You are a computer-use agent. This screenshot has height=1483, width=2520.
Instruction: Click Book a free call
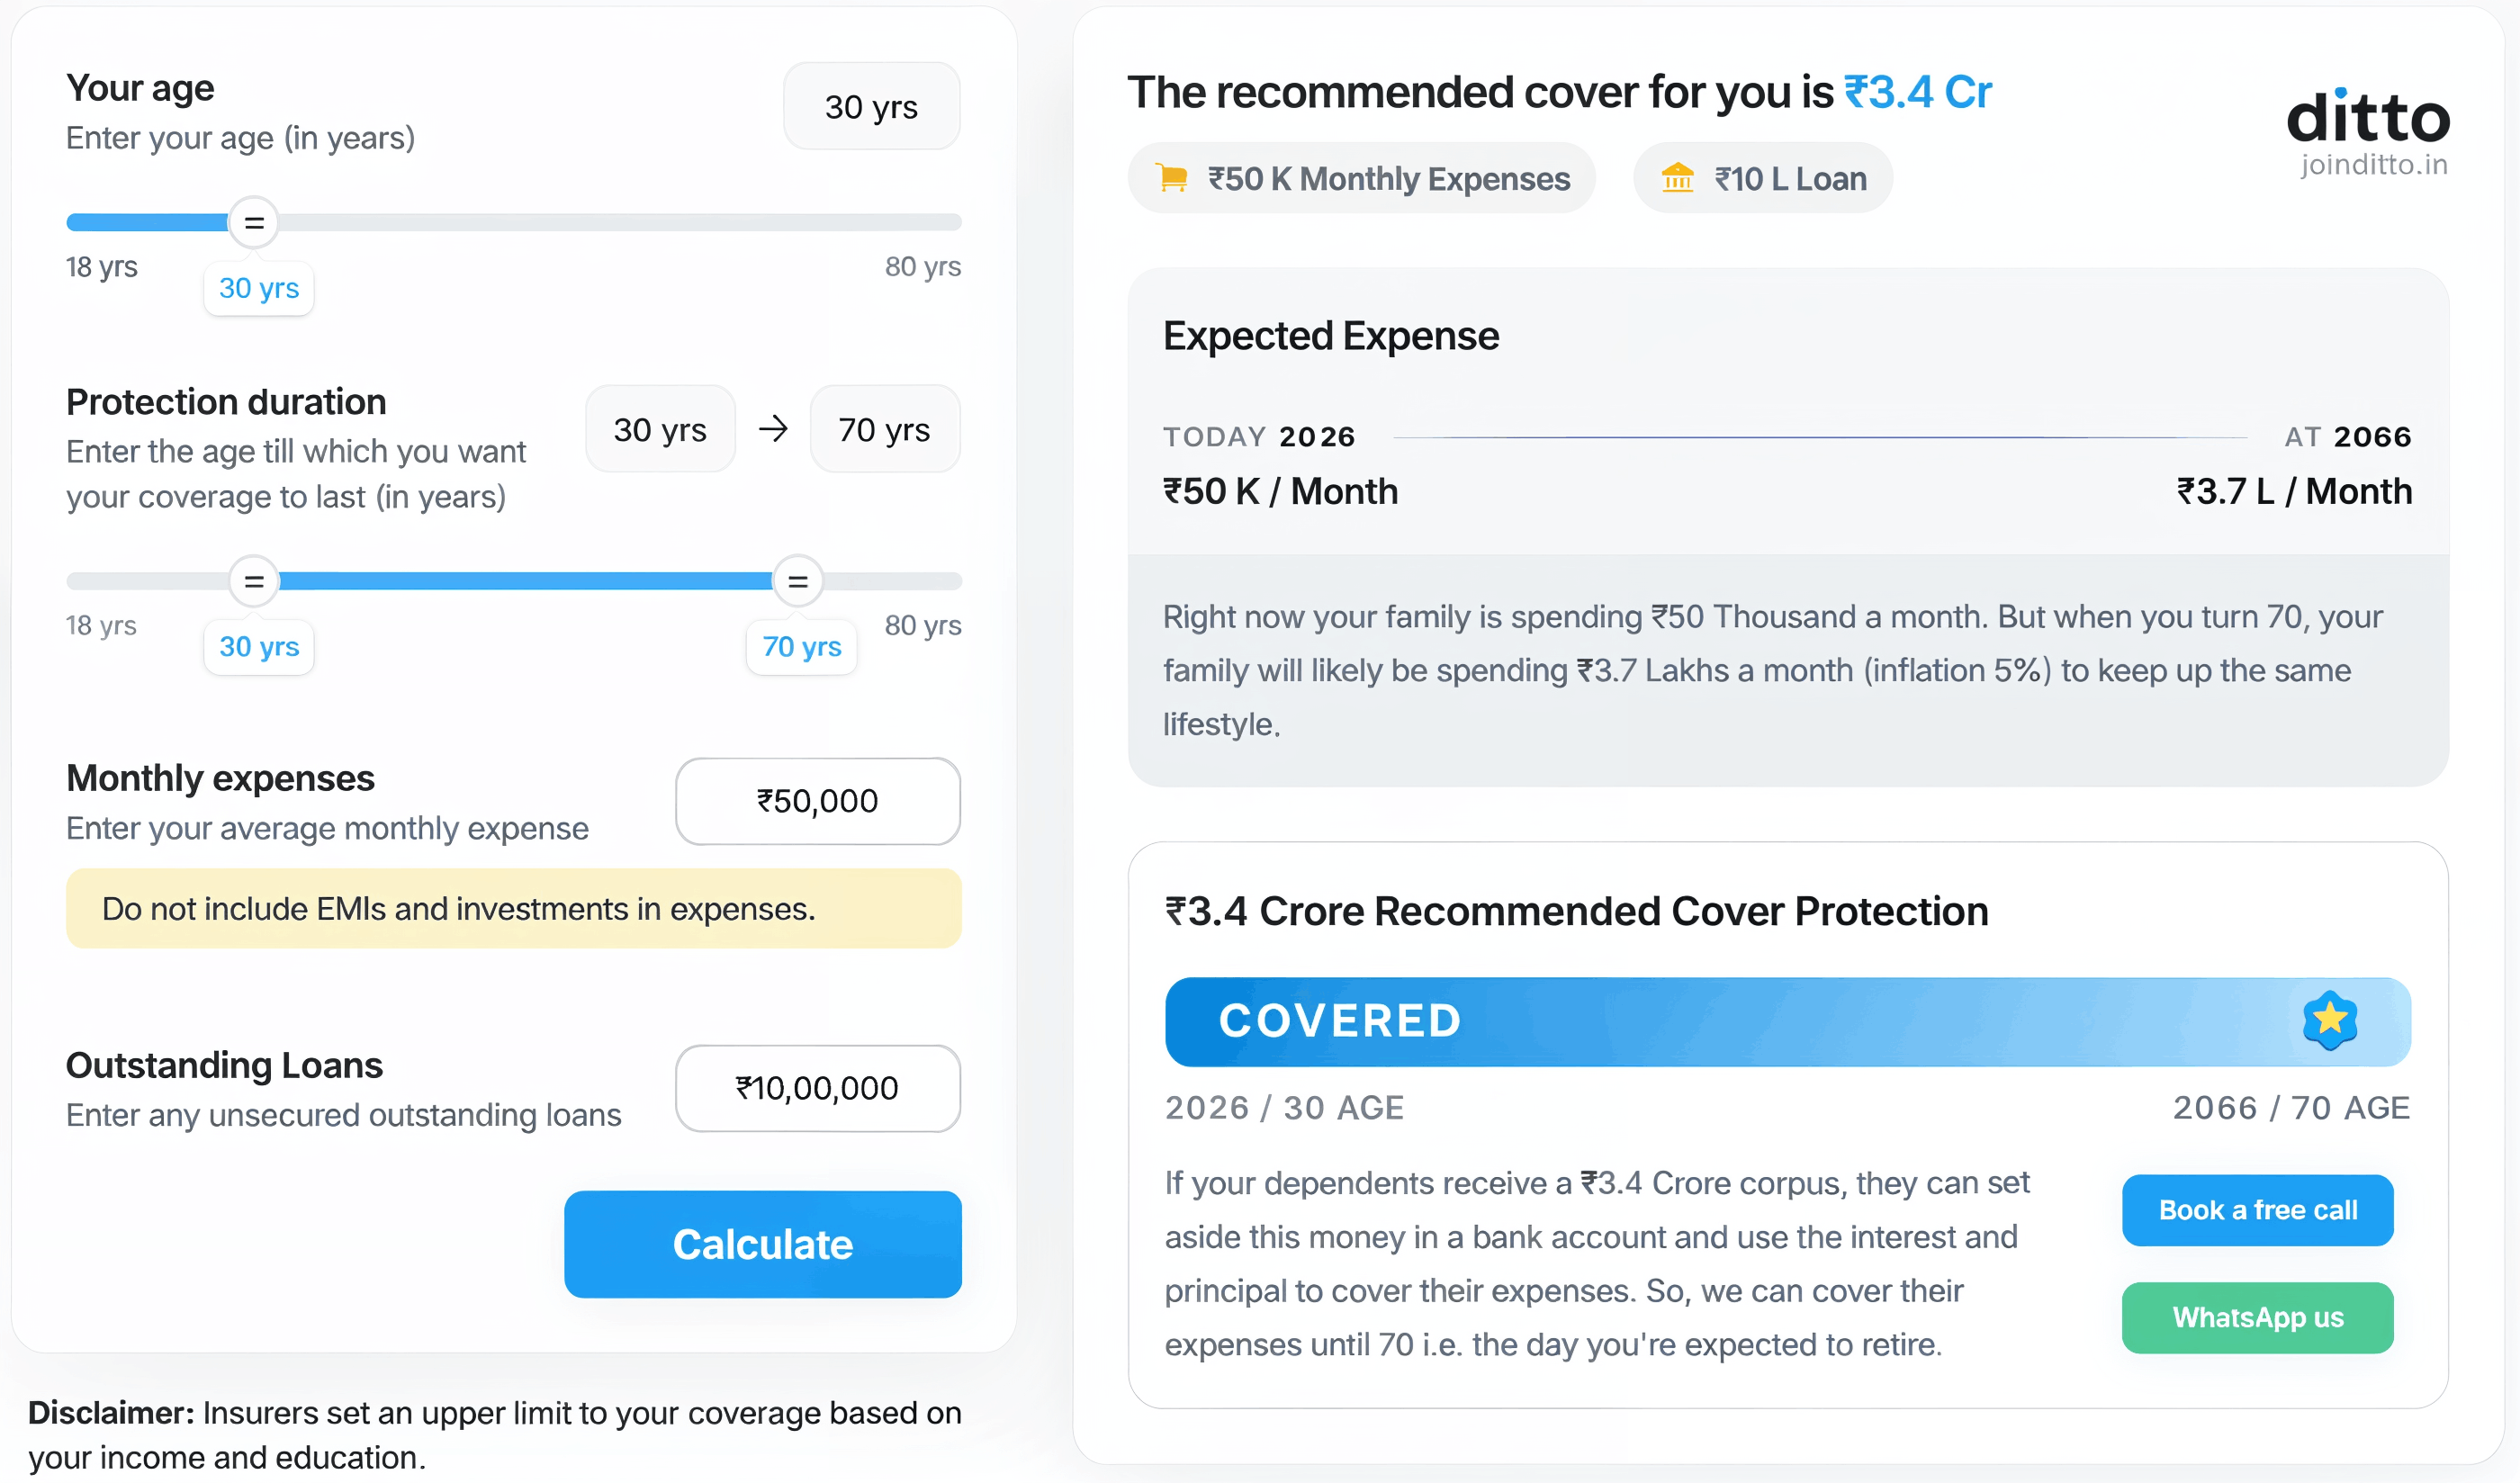(2257, 1210)
